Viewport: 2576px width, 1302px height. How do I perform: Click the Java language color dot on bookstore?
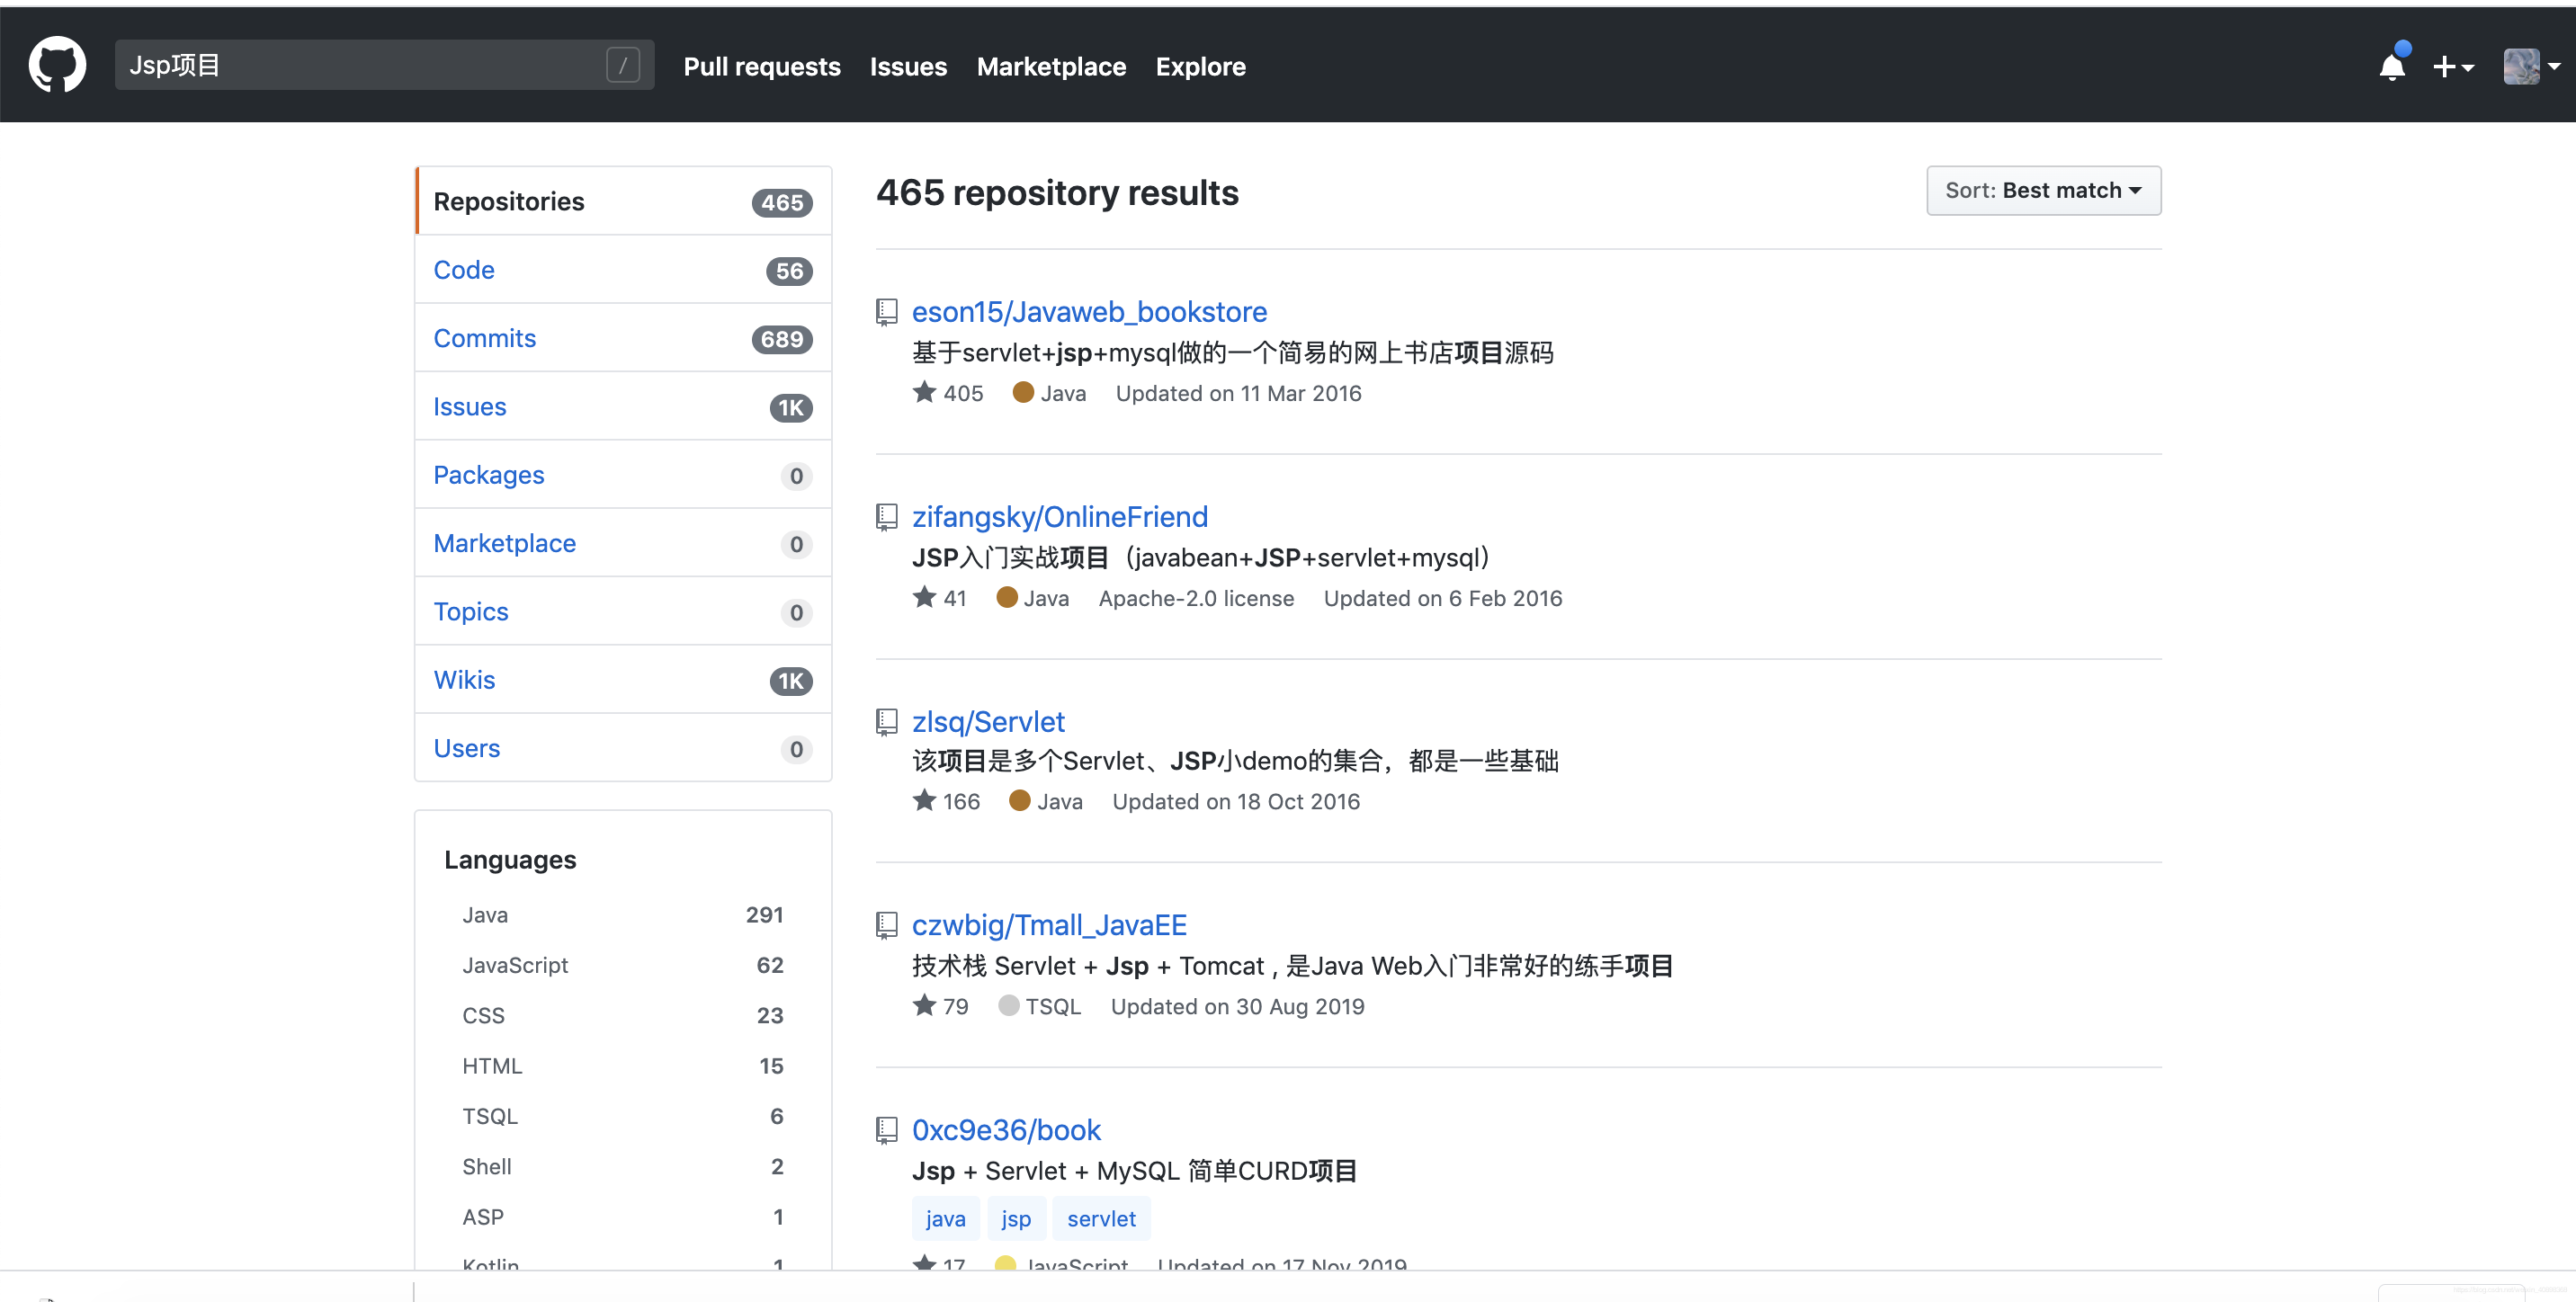click(x=1023, y=392)
